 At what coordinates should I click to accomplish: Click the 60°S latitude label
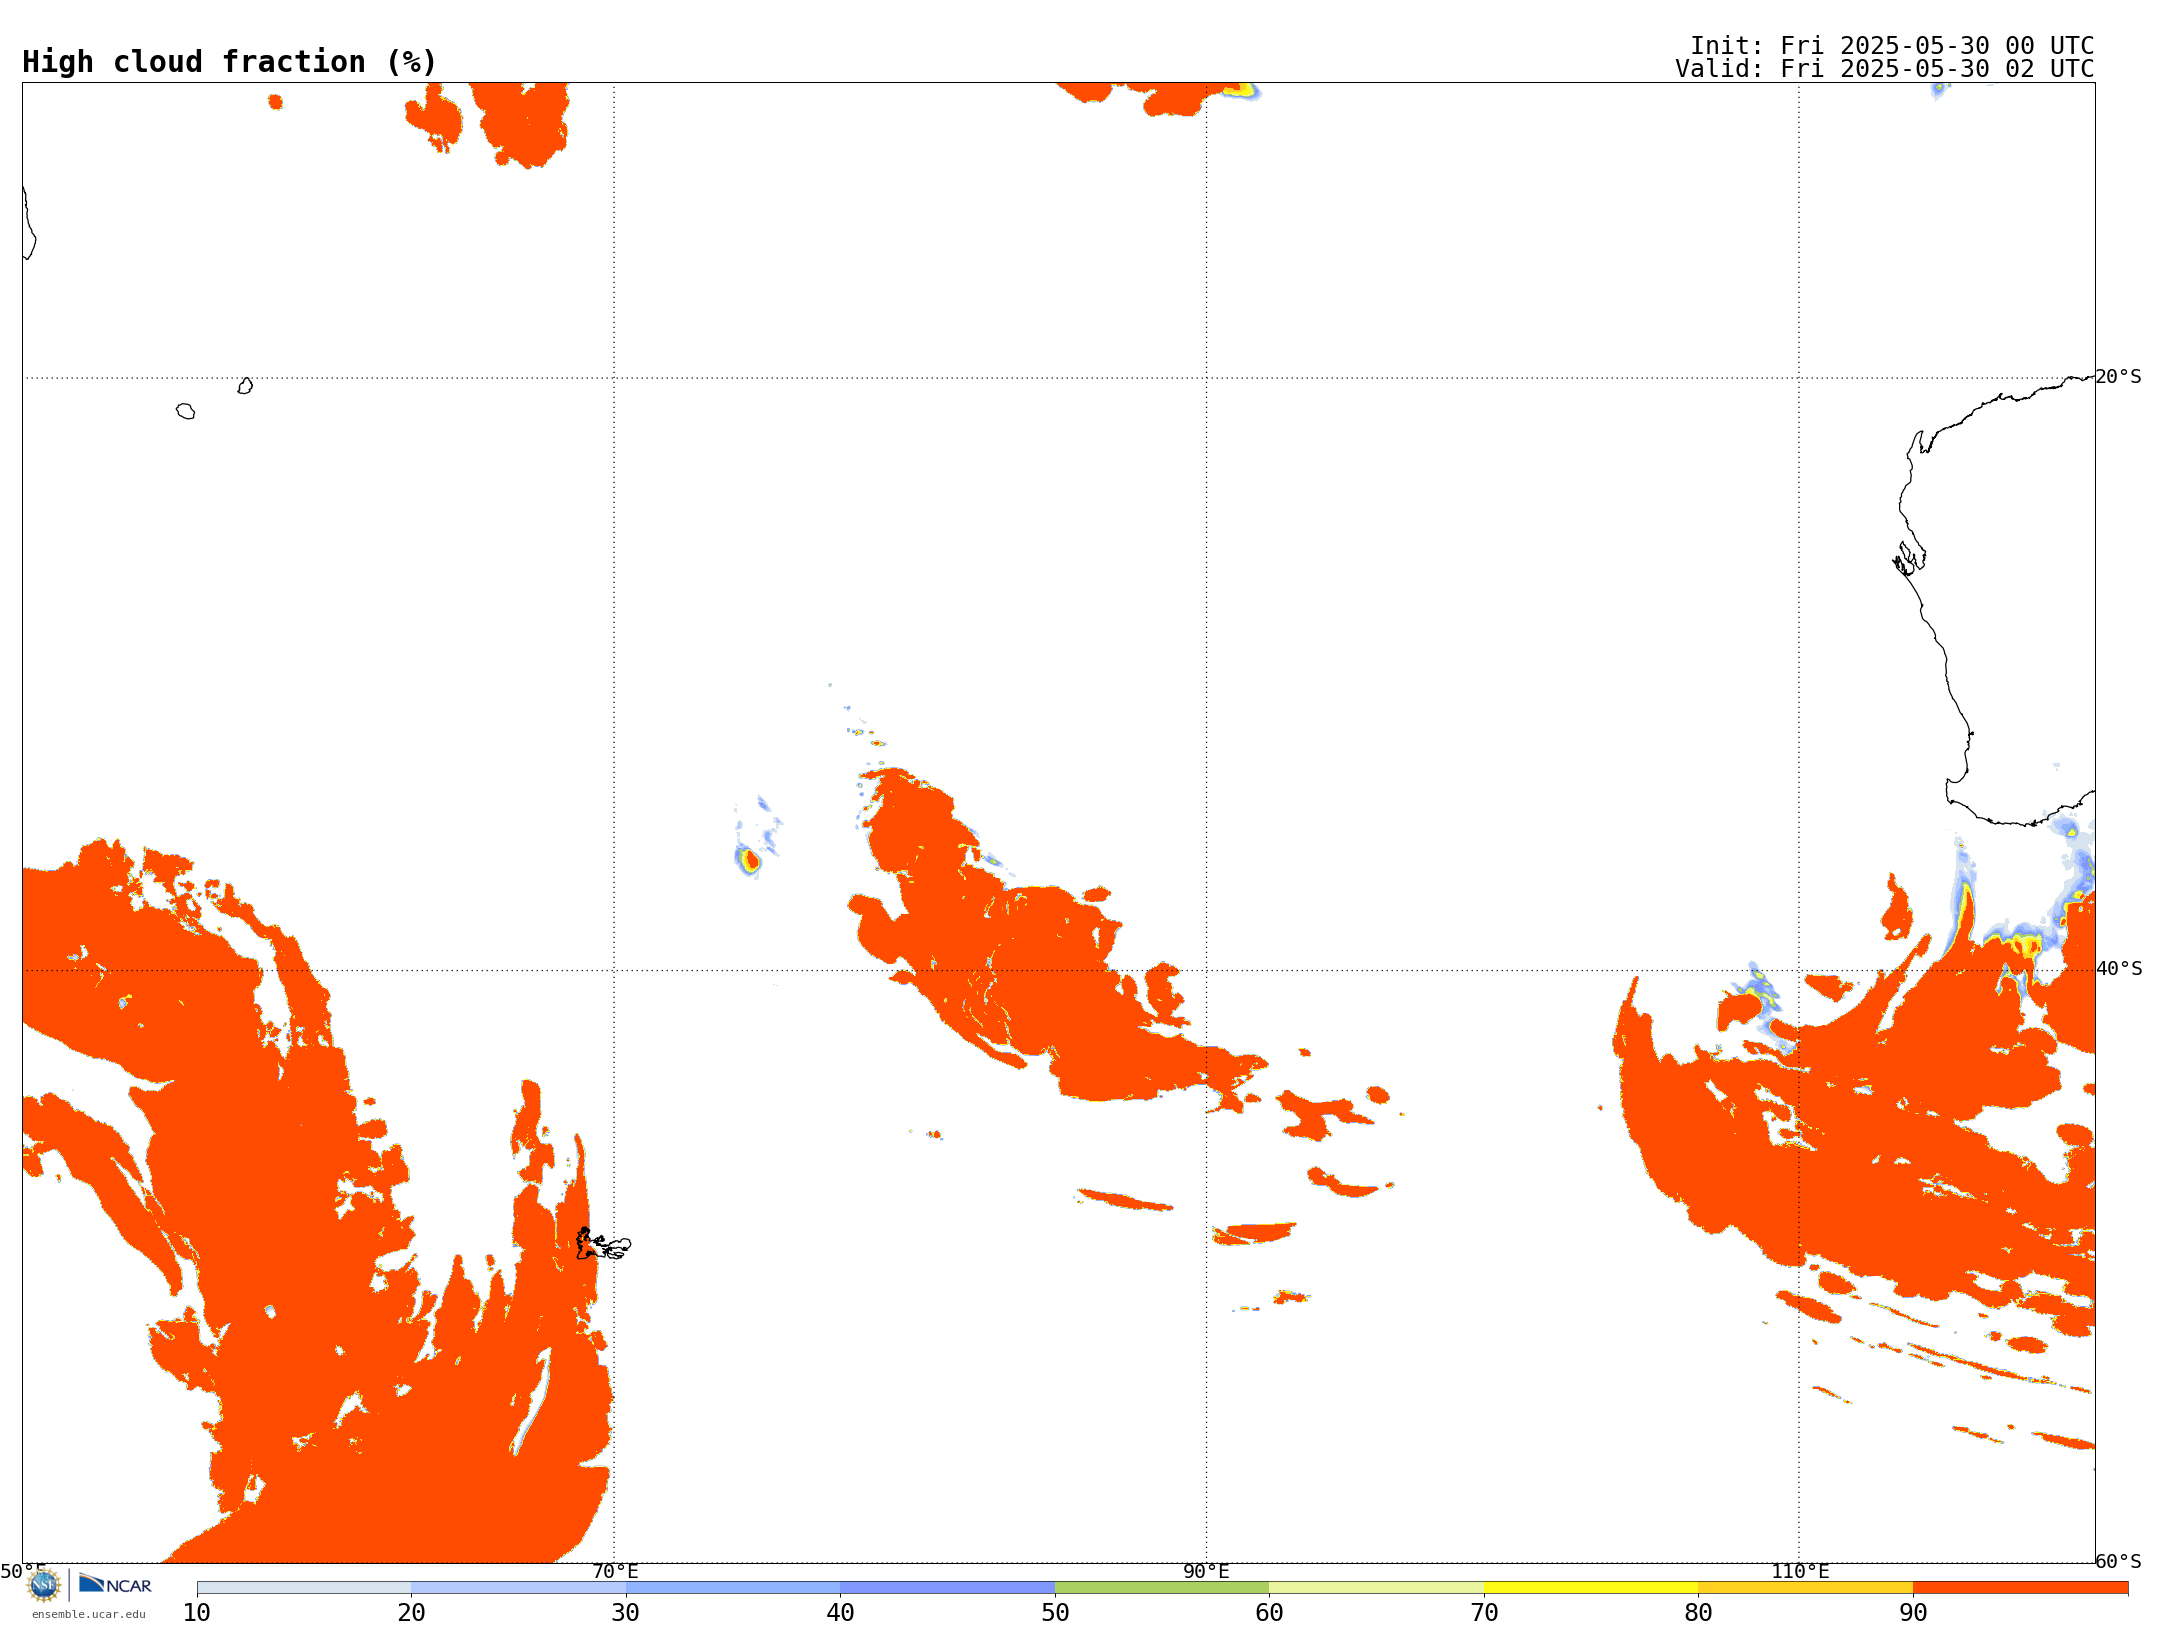2118,1561
